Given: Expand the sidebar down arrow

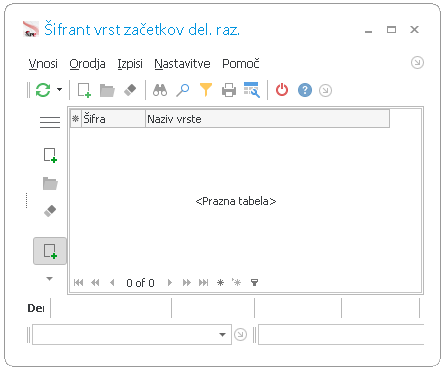Looking at the screenshot, I should (49, 279).
